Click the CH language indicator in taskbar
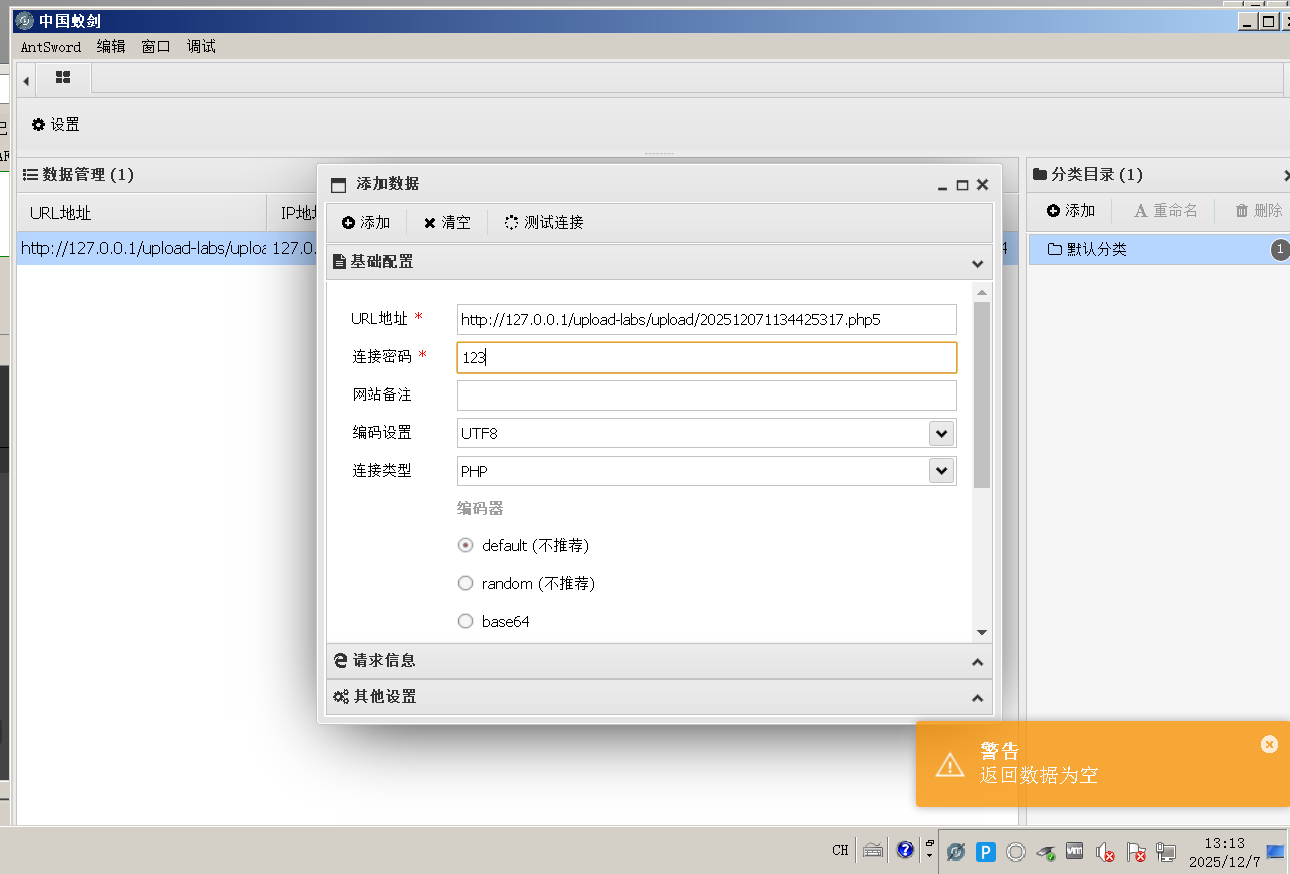This screenshot has width=1290, height=874. pos(840,850)
